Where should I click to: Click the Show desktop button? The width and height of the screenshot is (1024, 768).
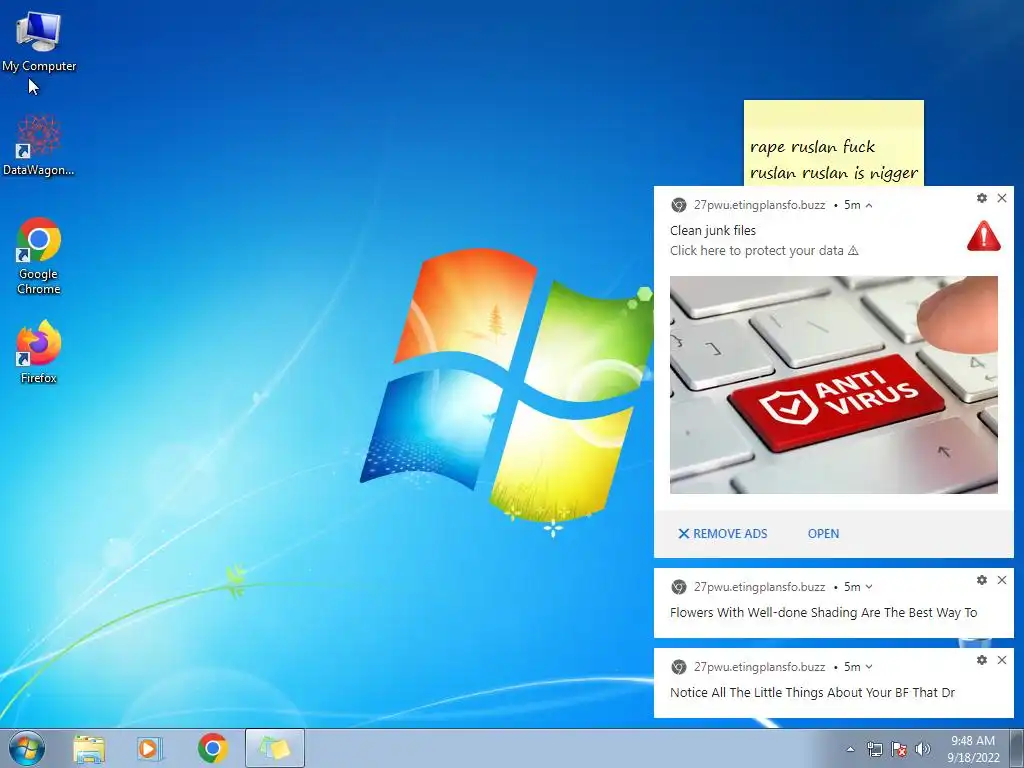point(1017,748)
